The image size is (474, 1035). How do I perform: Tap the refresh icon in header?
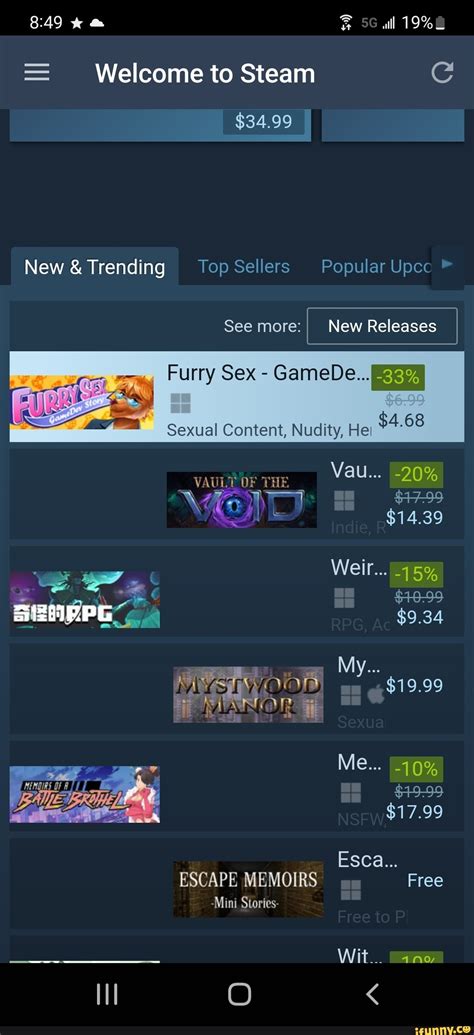point(442,73)
